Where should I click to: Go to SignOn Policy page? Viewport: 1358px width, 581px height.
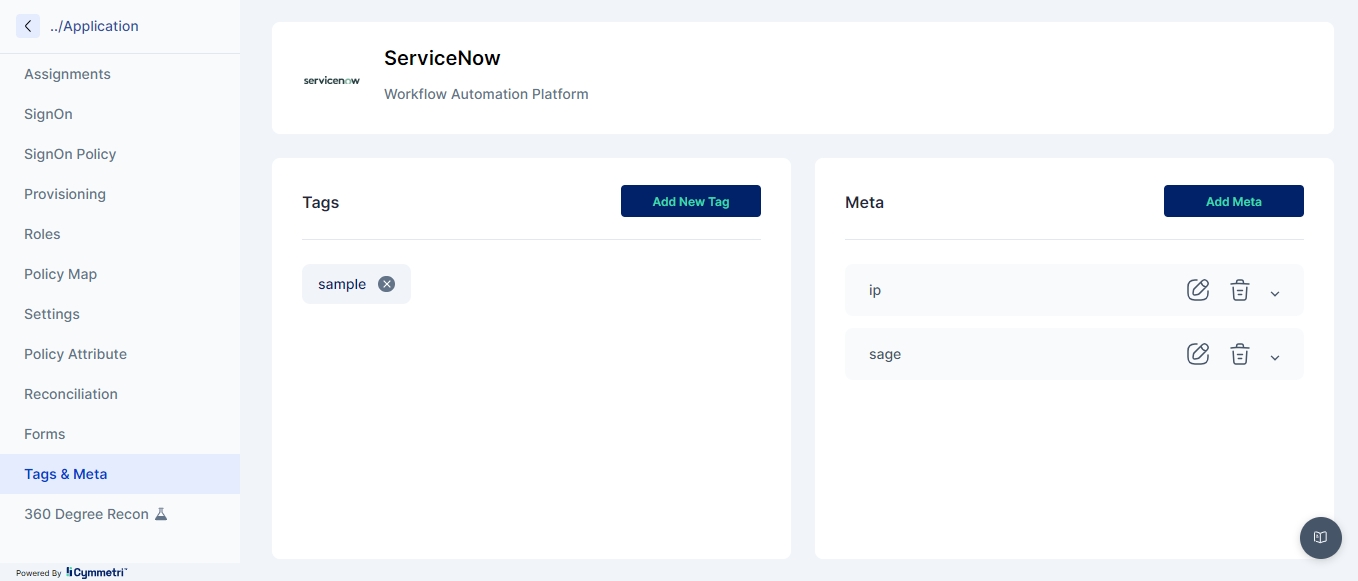pyautogui.click(x=70, y=154)
